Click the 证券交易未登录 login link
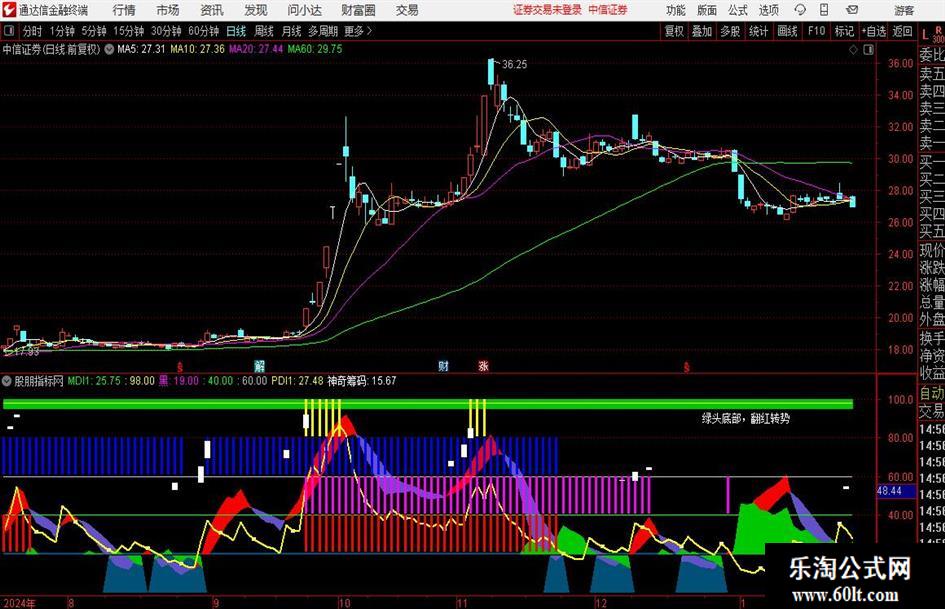Image resolution: width=945 pixels, height=609 pixels. pos(547,10)
